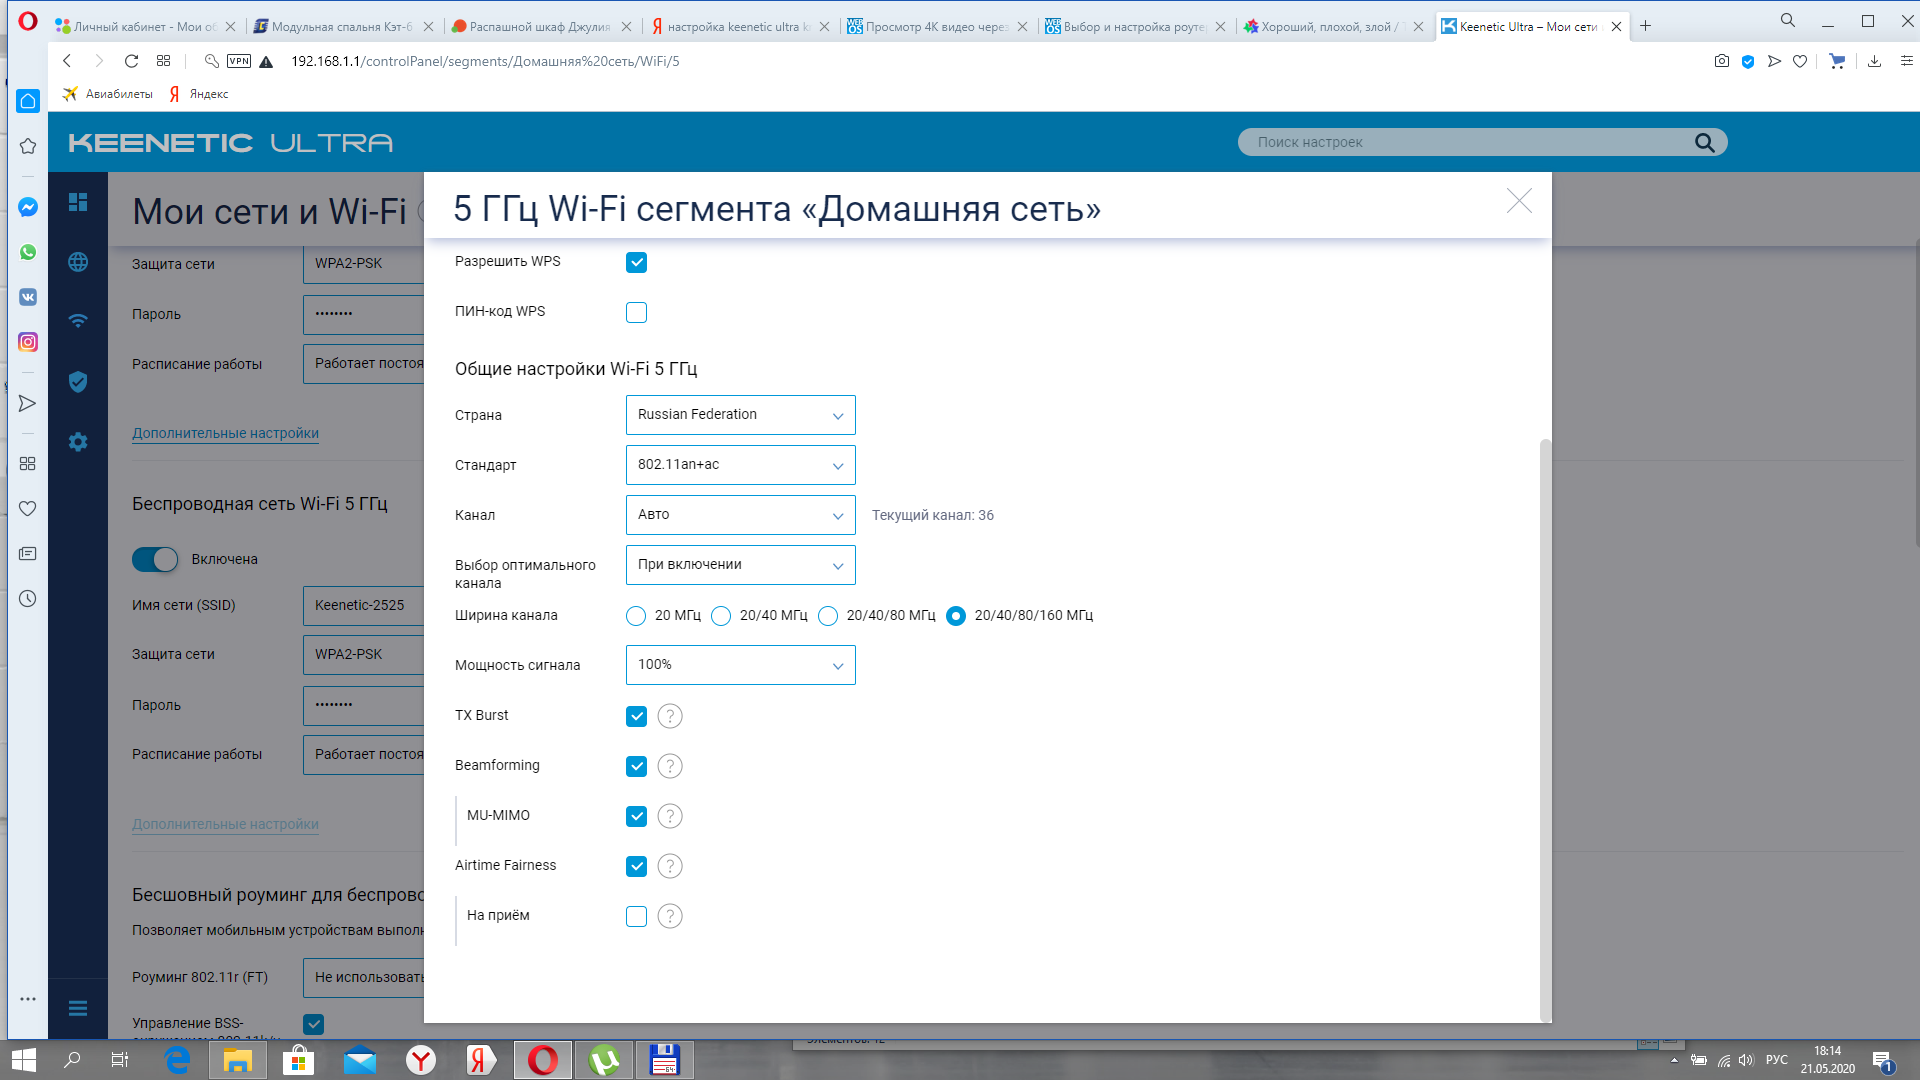Switch to the Распашной шкаф Джулия tab
Viewport: 1920px width, 1080px height.
(538, 27)
